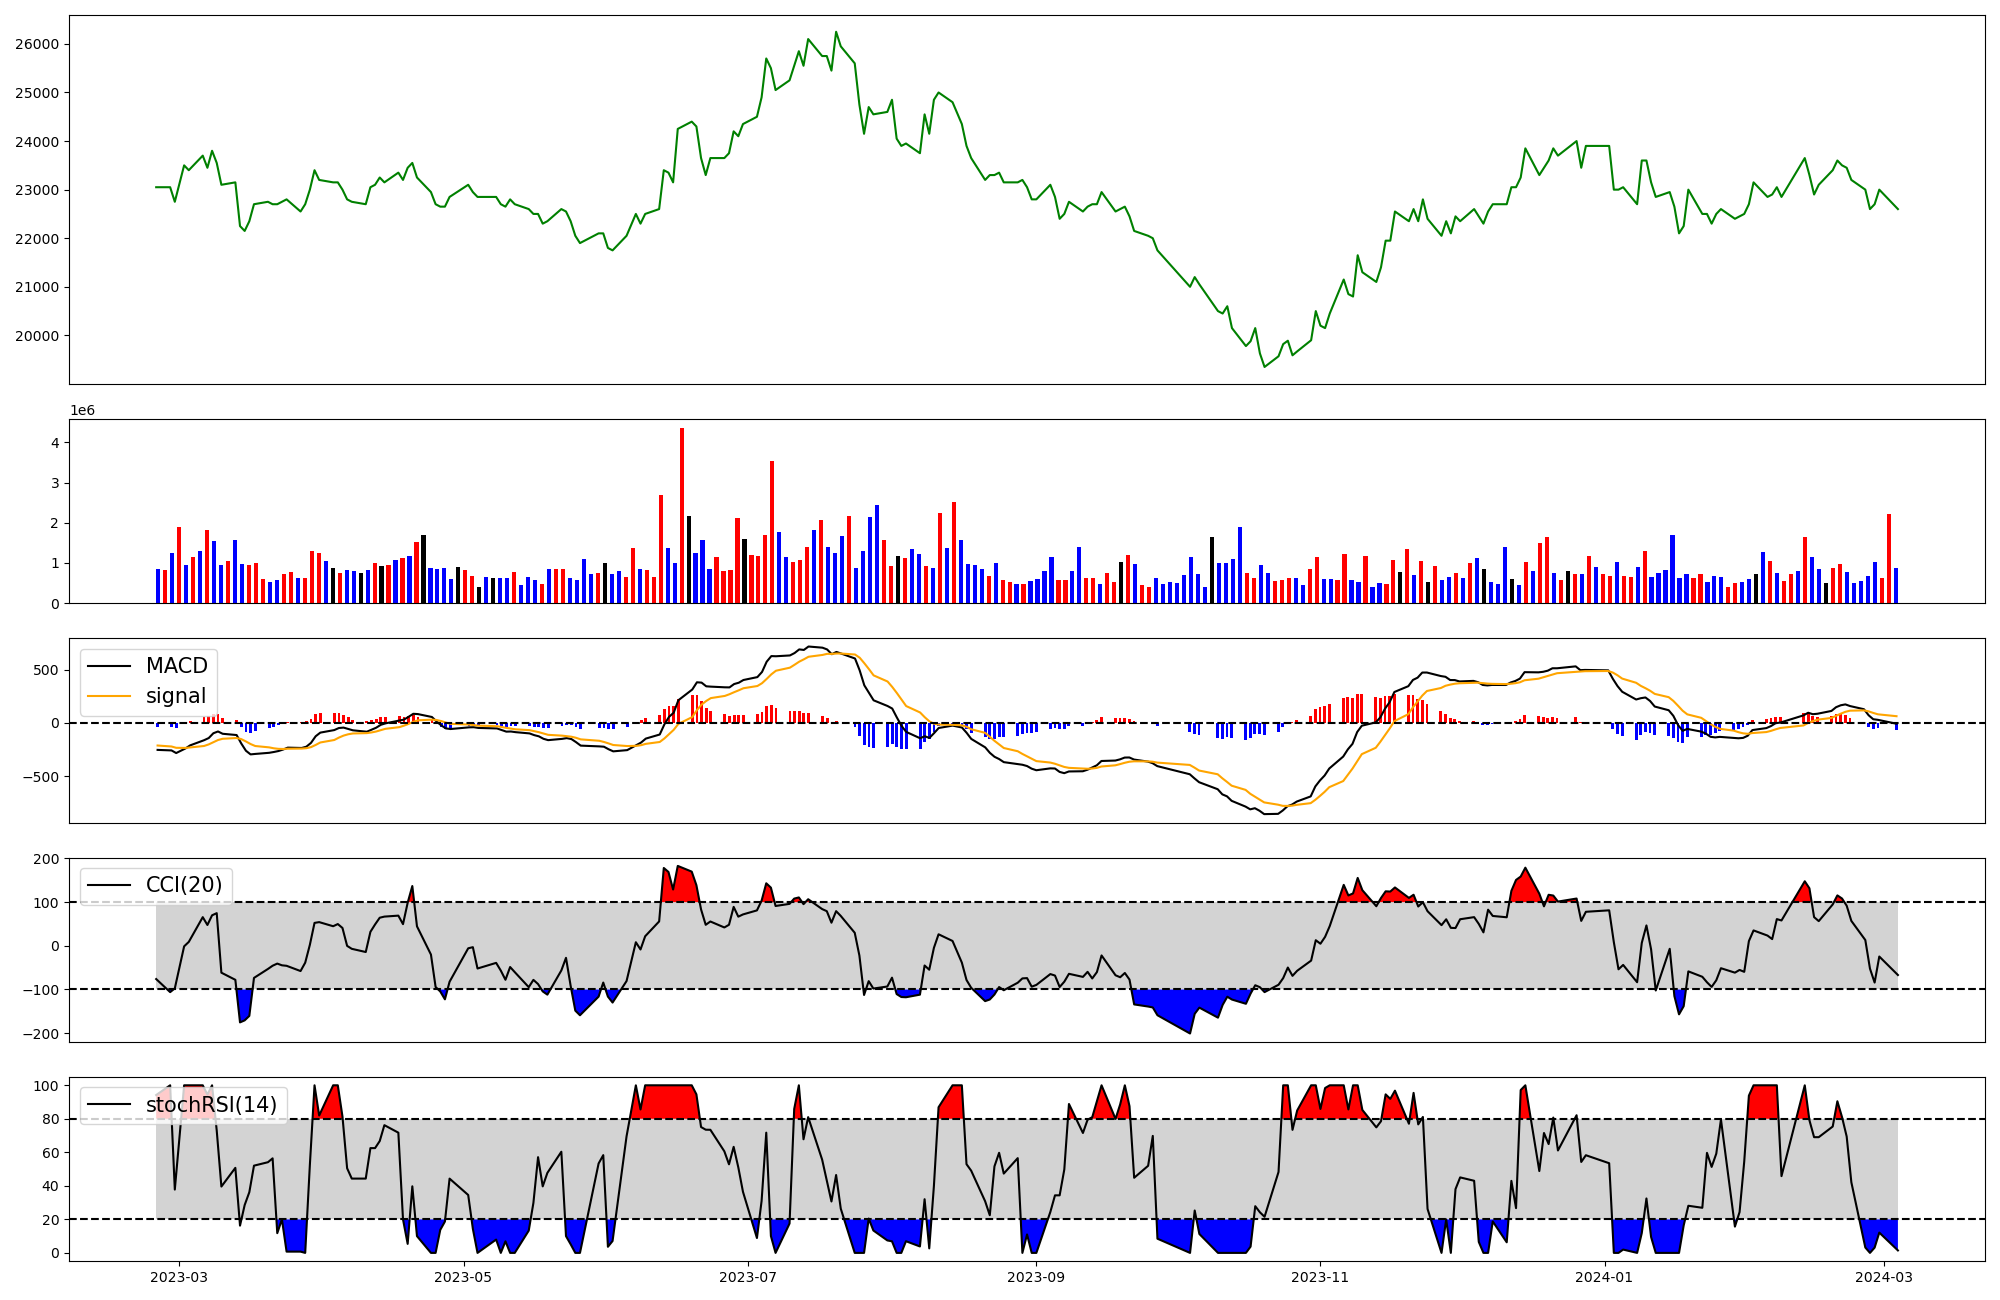Click the 2023-03 date tick label
The width and height of the screenshot is (2000, 1300).
pos(180,1277)
